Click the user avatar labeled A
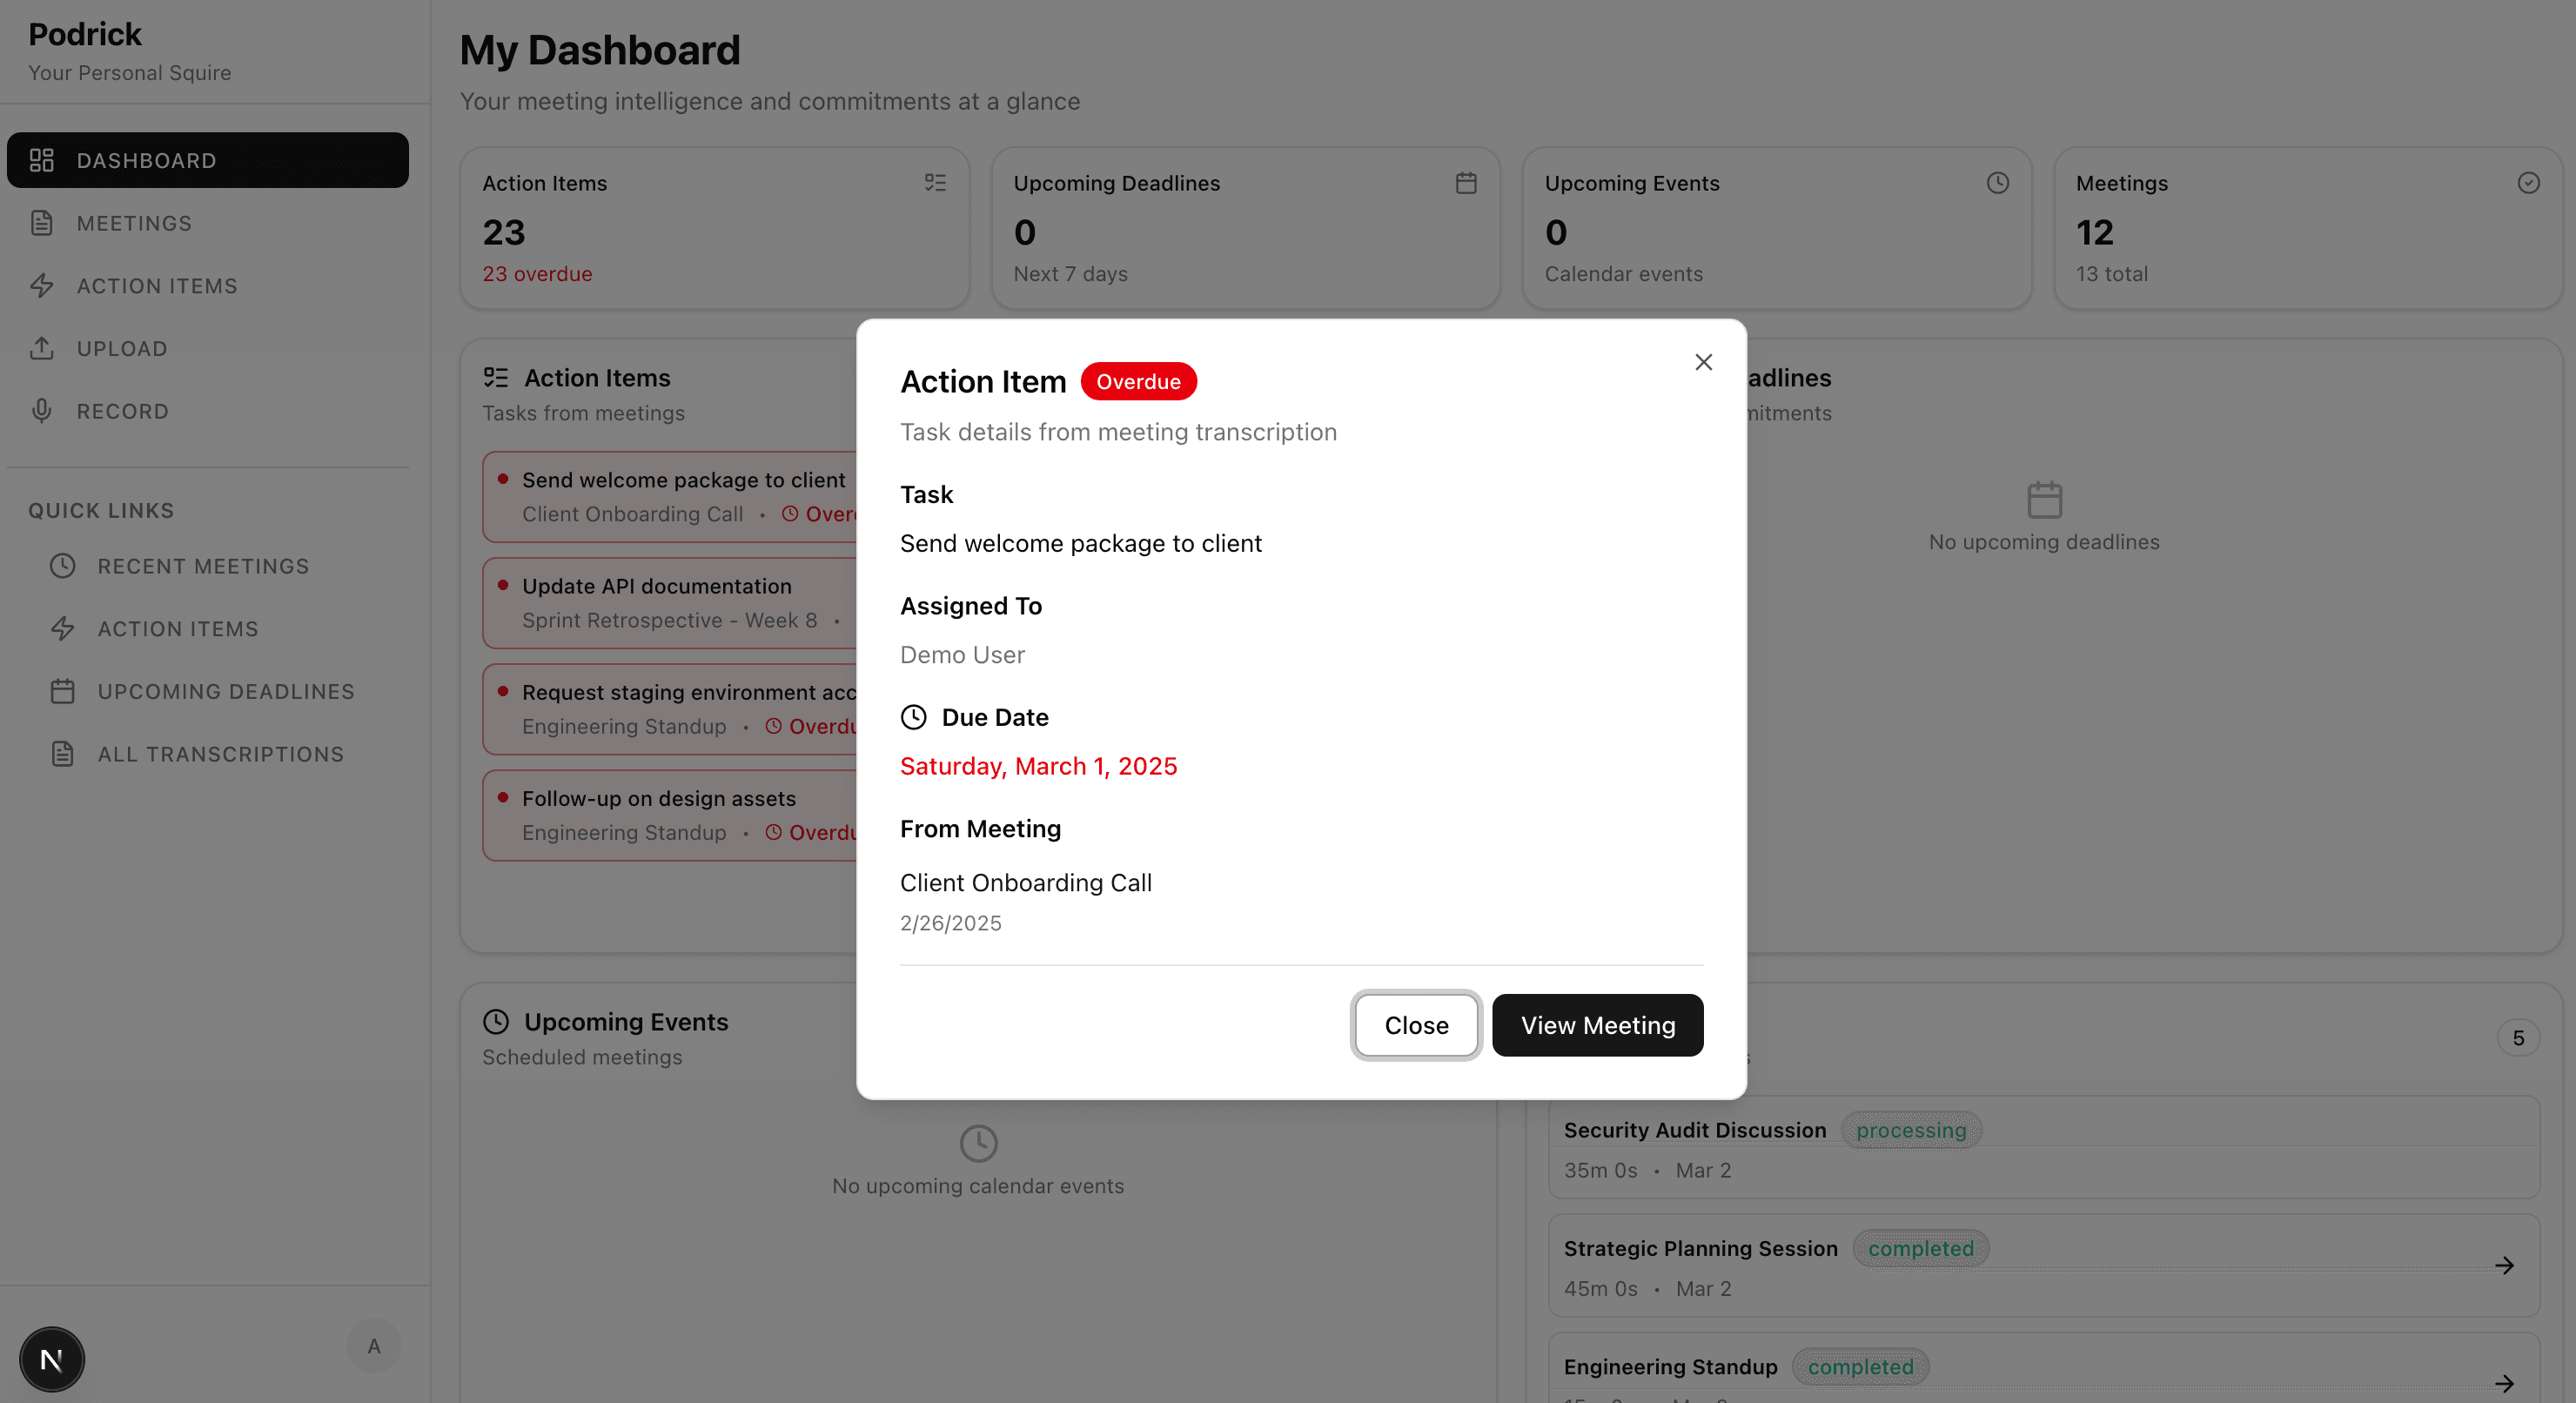 click(x=373, y=1346)
